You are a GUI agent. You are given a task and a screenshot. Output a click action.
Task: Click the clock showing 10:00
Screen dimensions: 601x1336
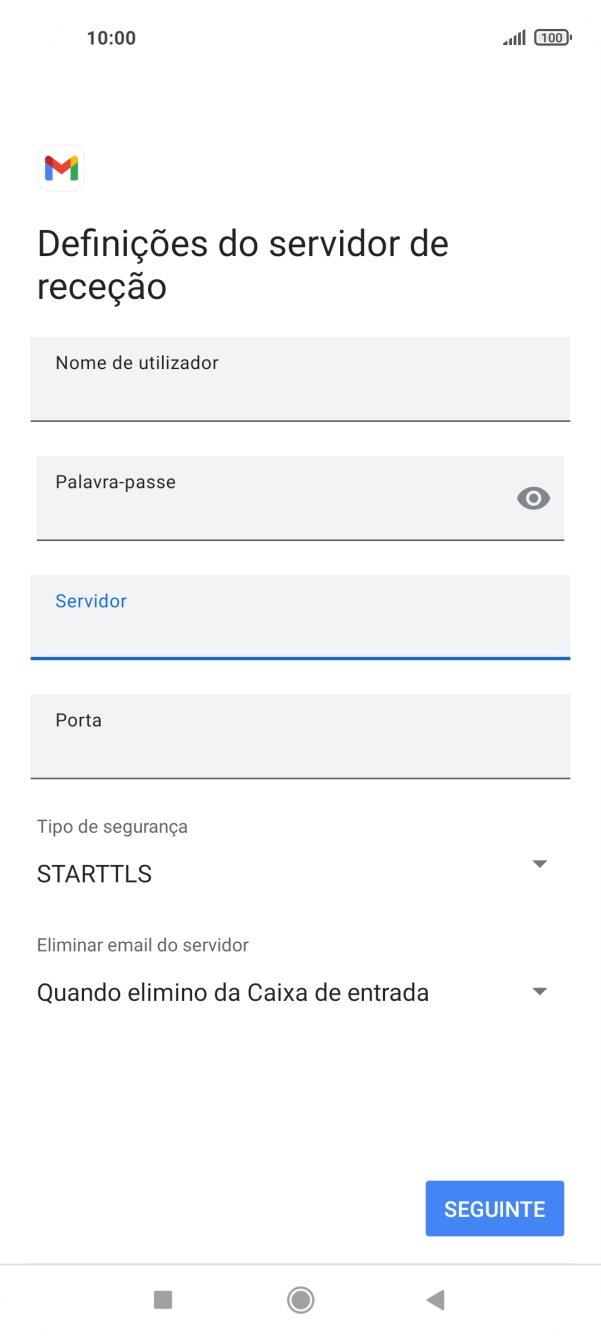(109, 37)
